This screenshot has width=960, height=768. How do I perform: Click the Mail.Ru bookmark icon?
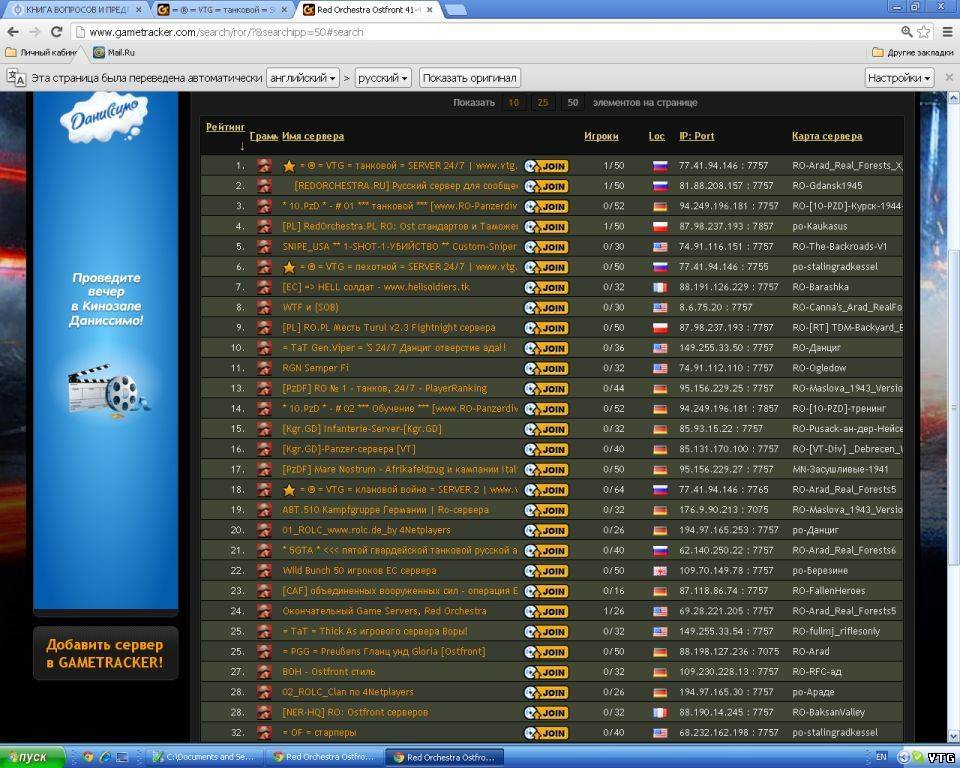99,53
